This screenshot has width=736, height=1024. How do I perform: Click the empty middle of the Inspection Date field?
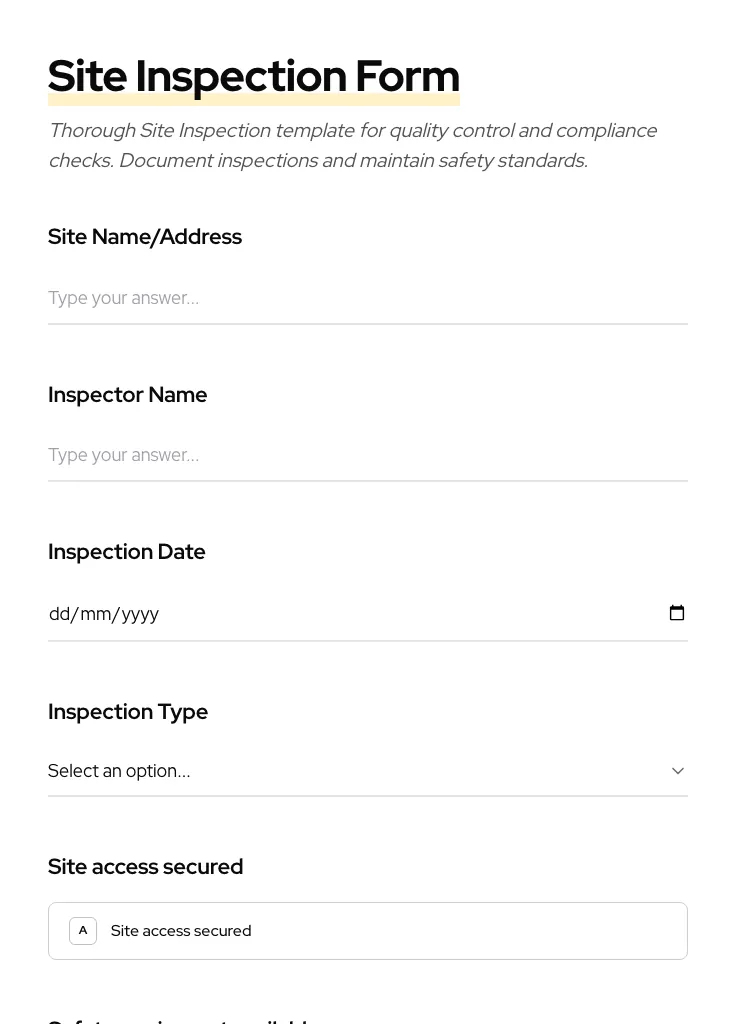(400, 614)
